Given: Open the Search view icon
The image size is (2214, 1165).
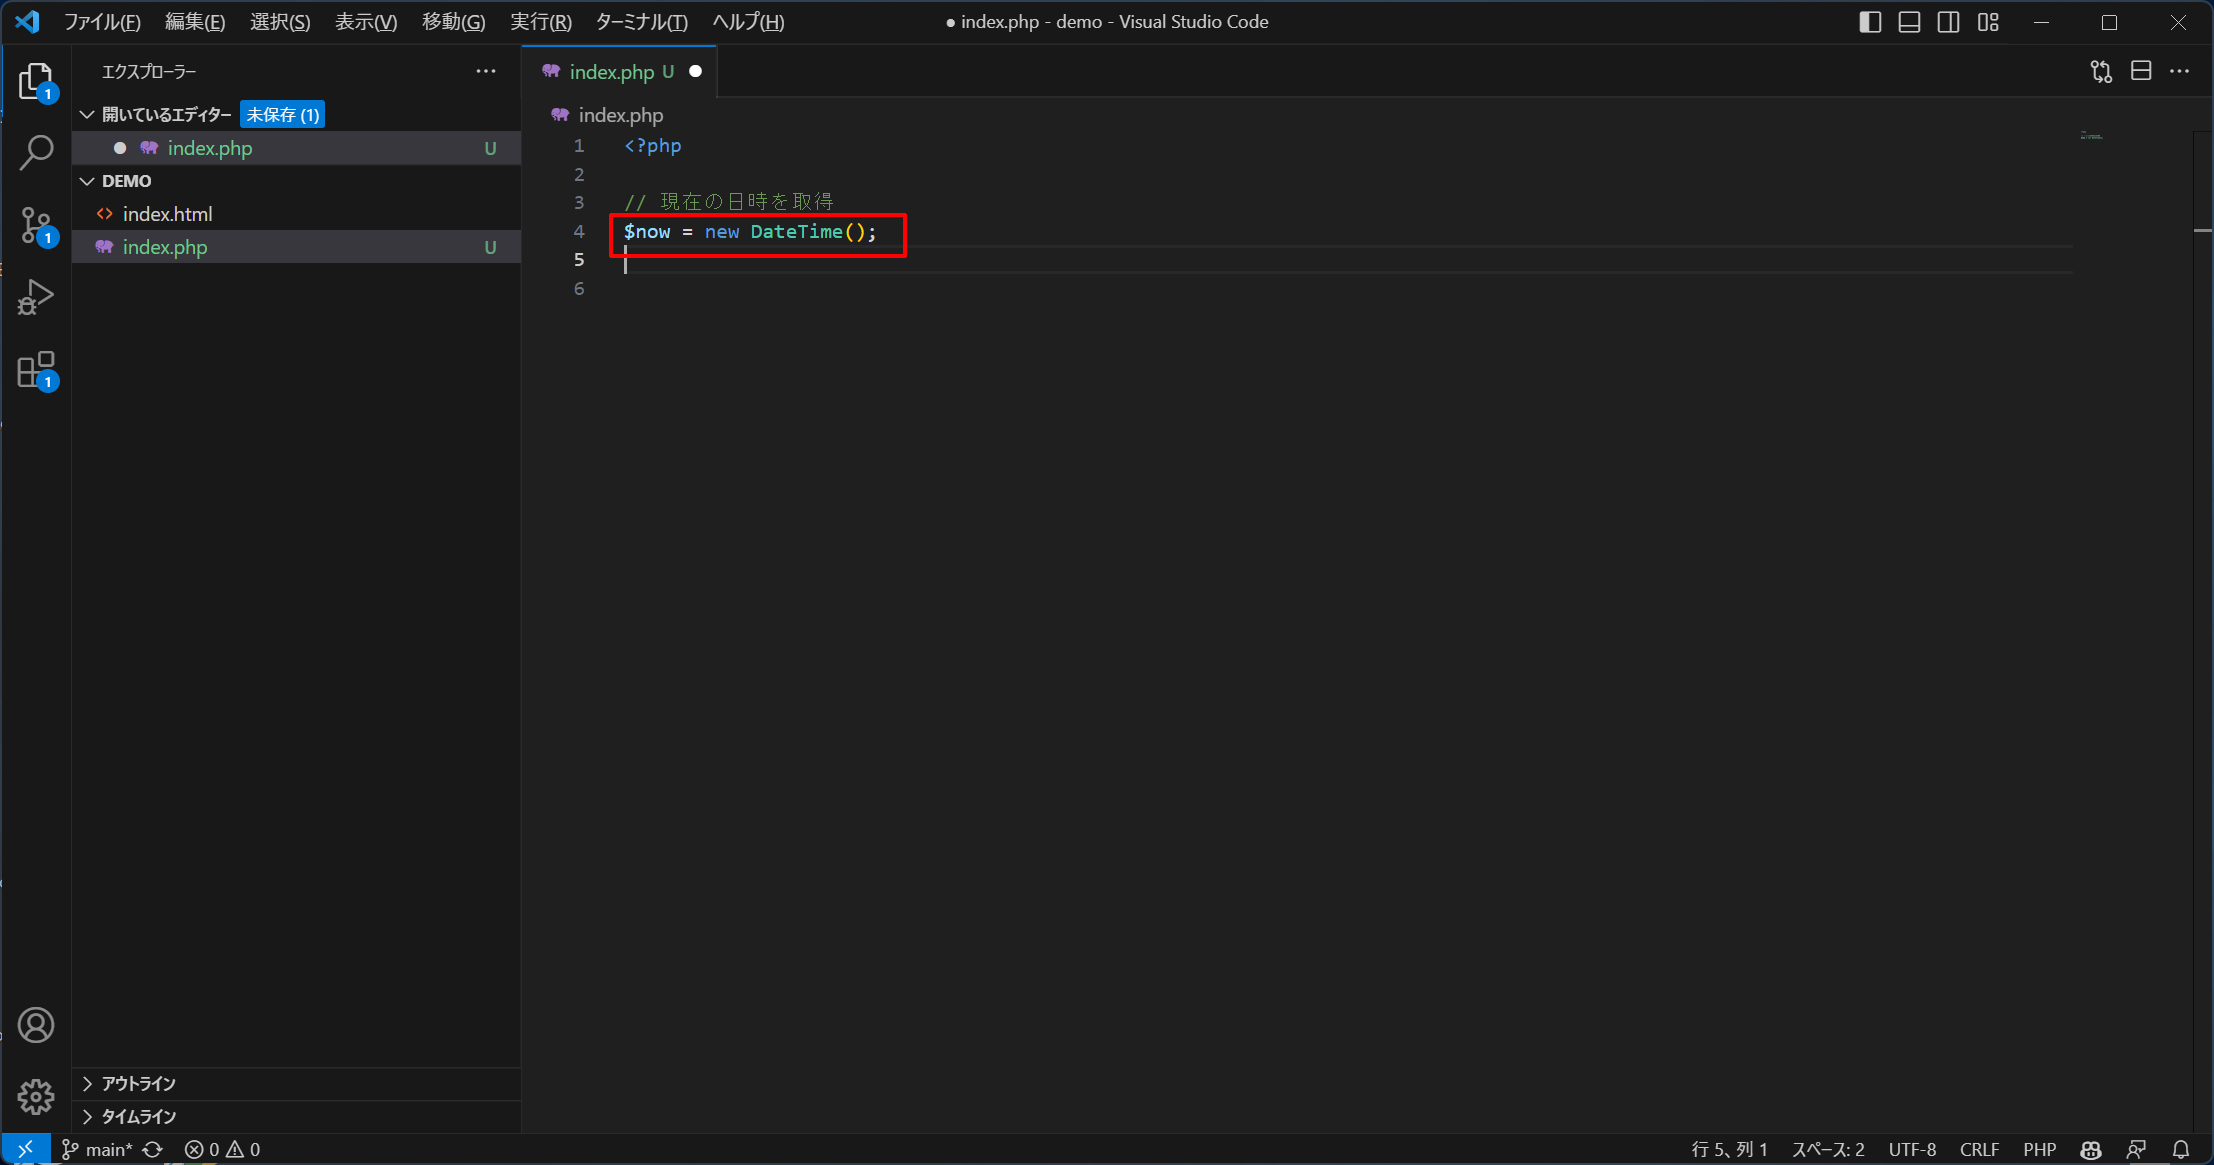Looking at the screenshot, I should click(36, 153).
